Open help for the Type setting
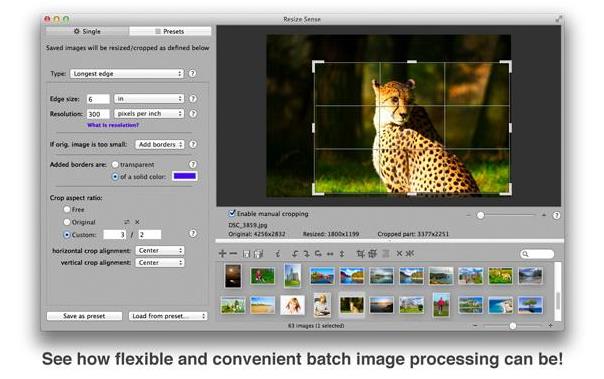This screenshot has width=604, height=379. pyautogui.click(x=192, y=73)
